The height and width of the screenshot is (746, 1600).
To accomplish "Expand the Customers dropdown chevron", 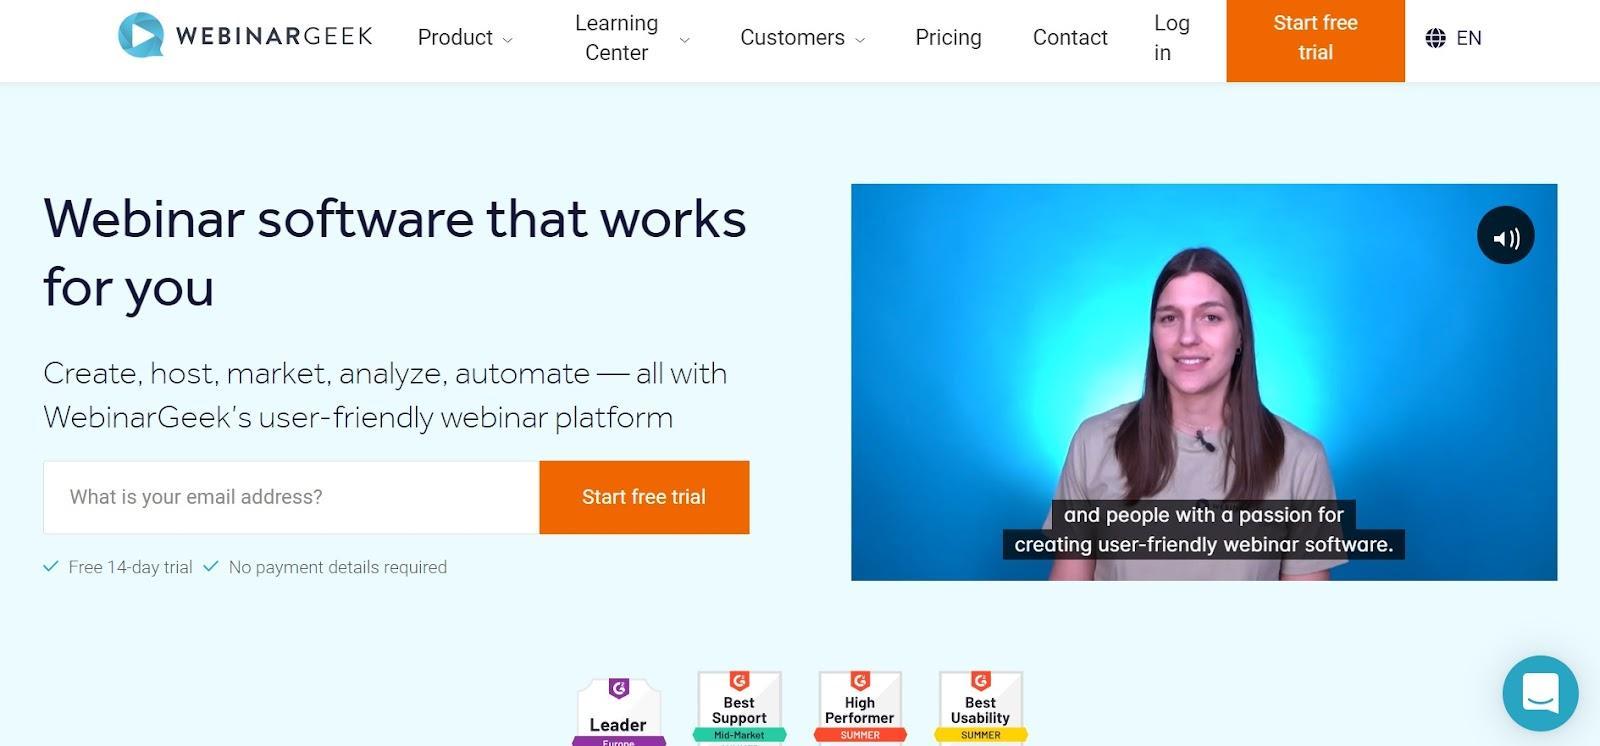I will click(x=860, y=40).
